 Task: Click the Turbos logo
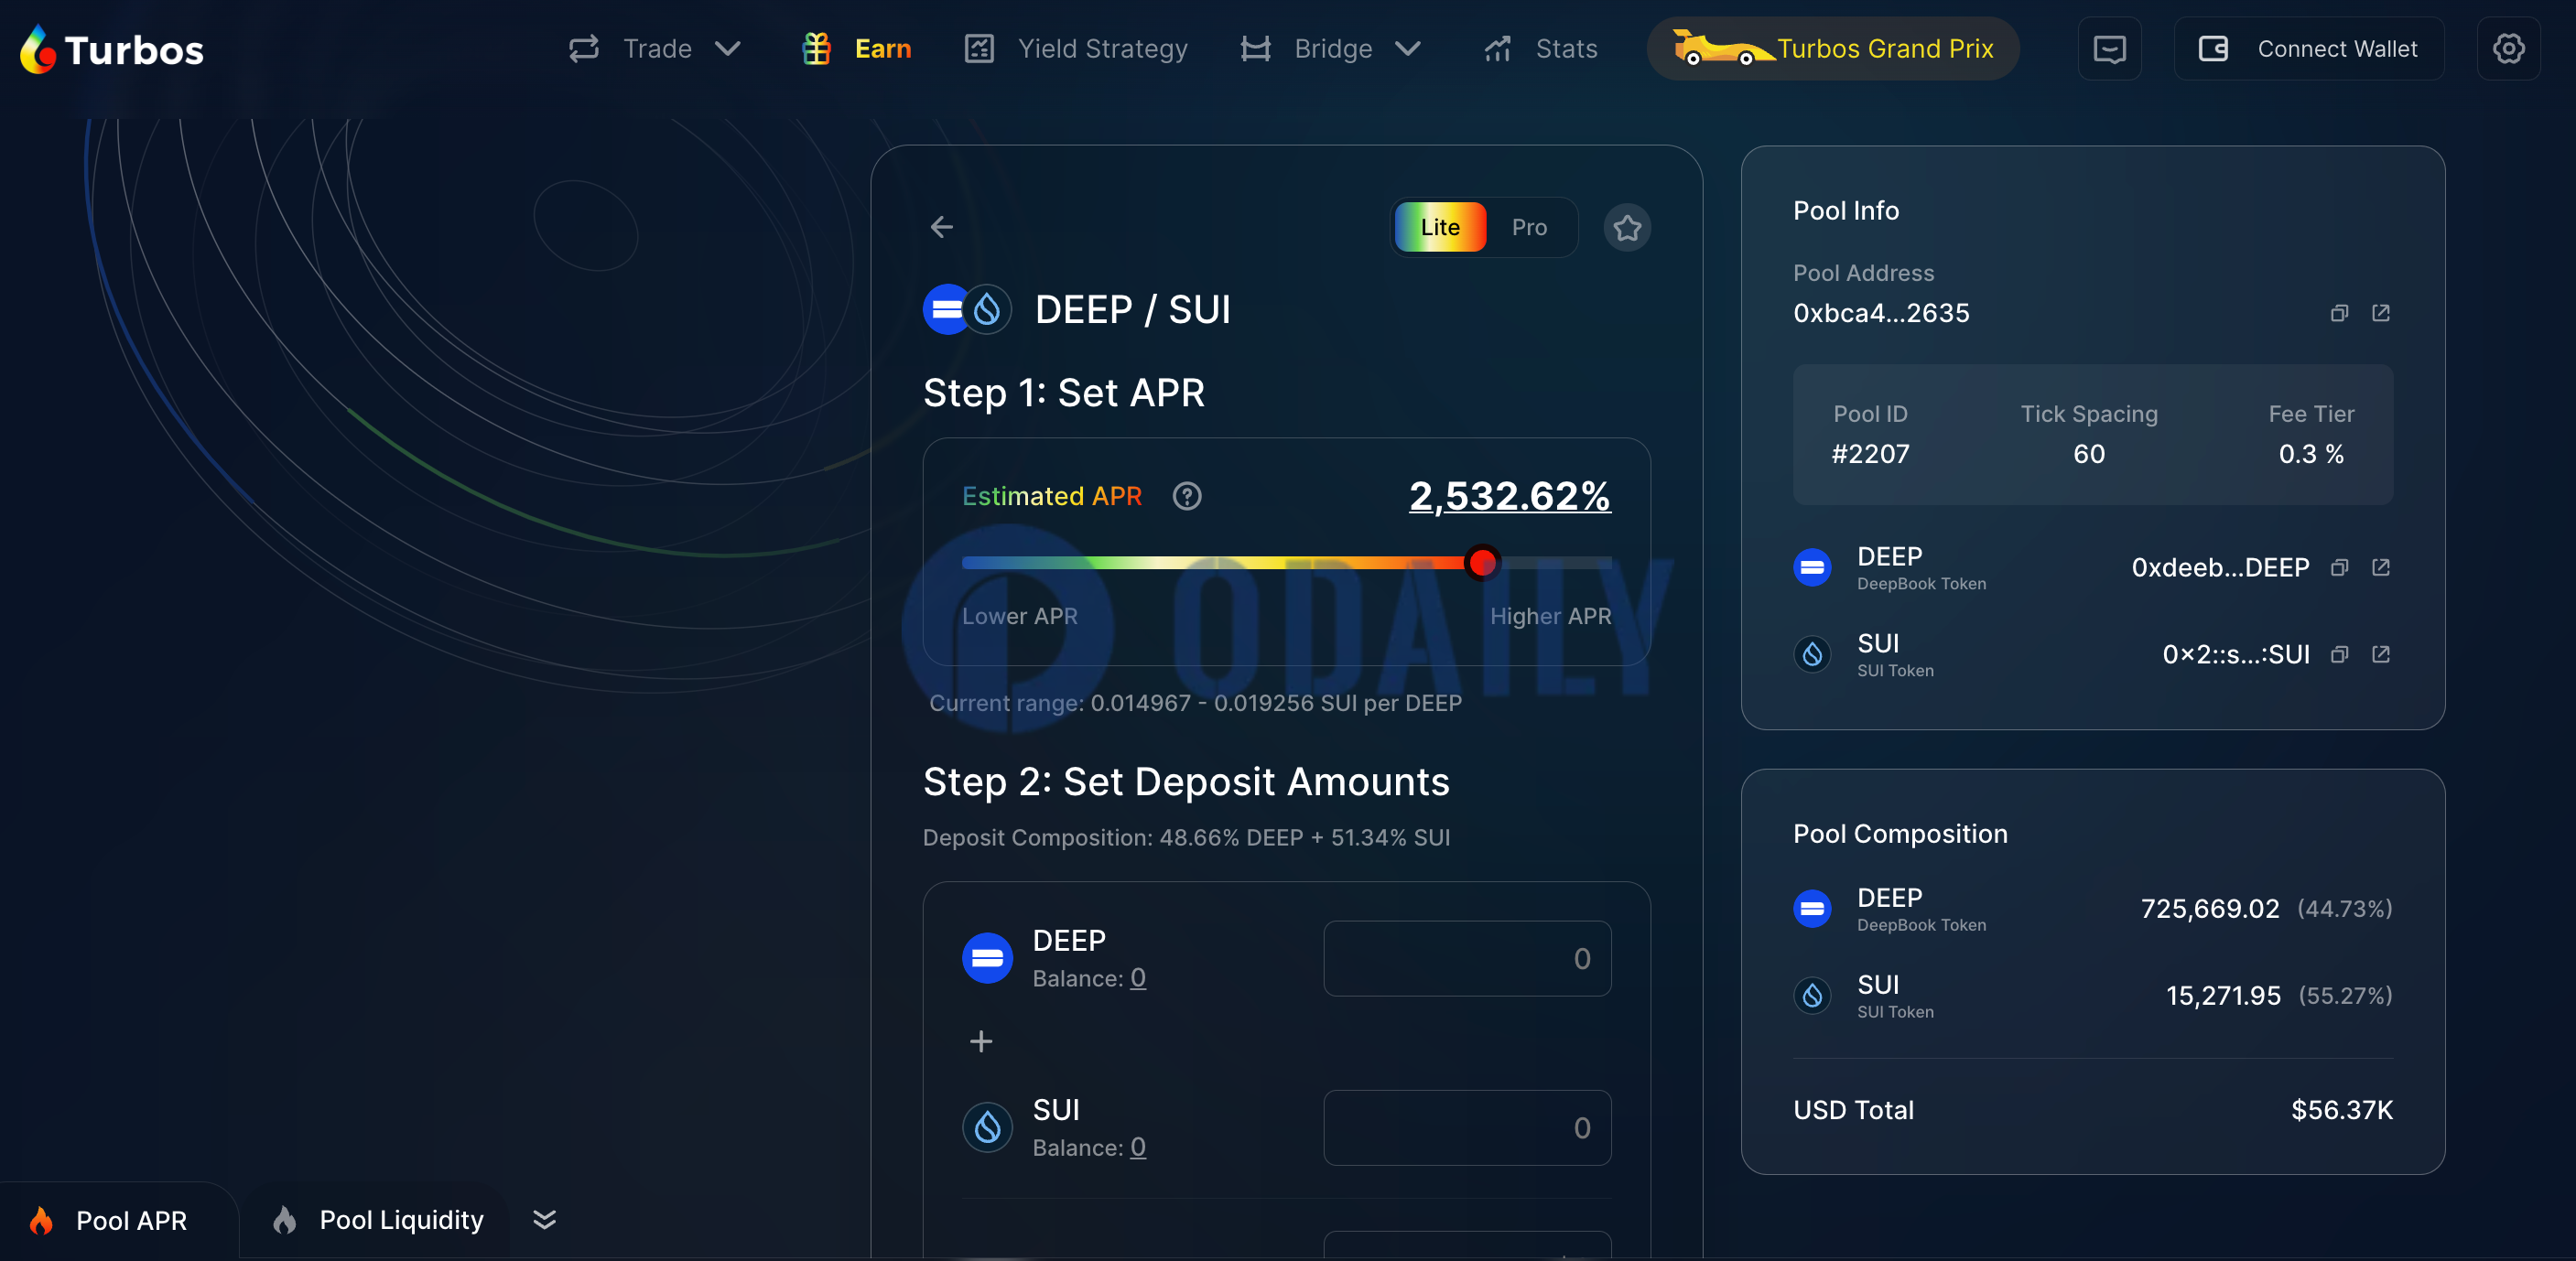click(112, 49)
